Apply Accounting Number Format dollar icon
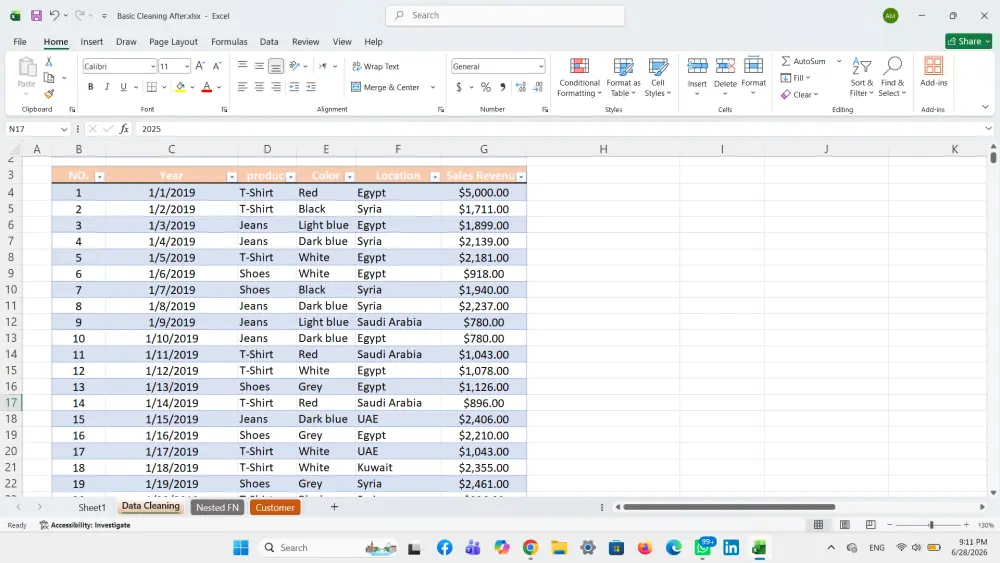This screenshot has height=563, width=1000. click(x=459, y=87)
